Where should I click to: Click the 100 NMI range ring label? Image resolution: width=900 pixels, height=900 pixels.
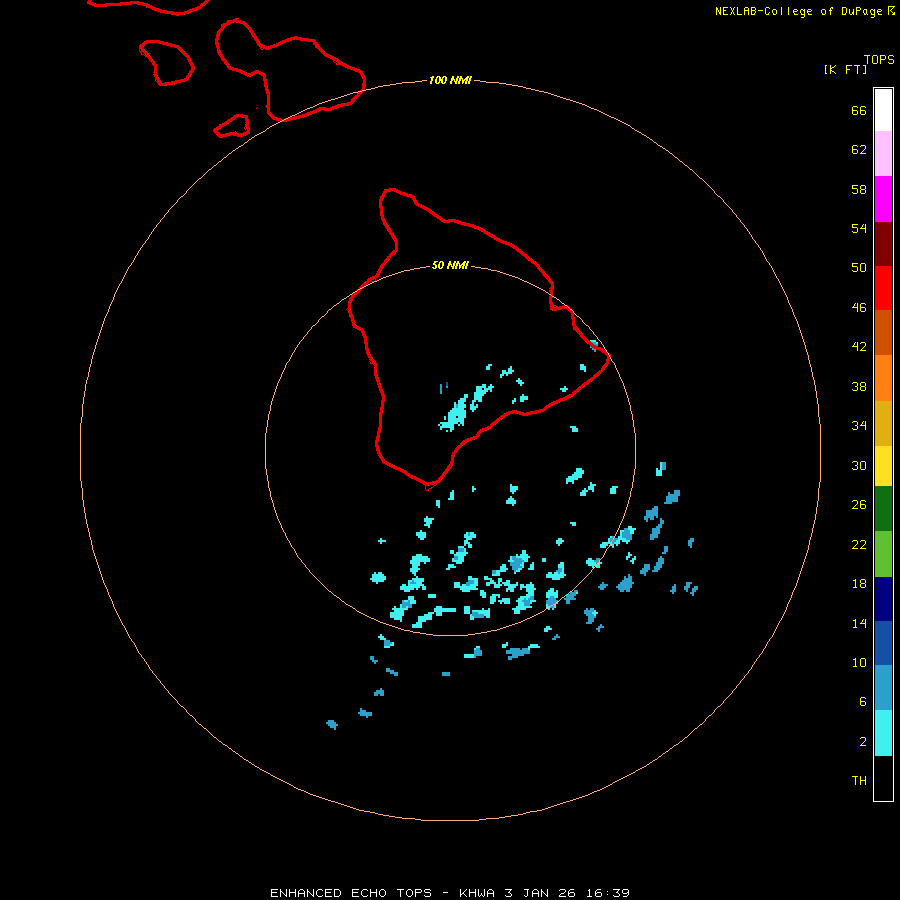click(x=450, y=80)
